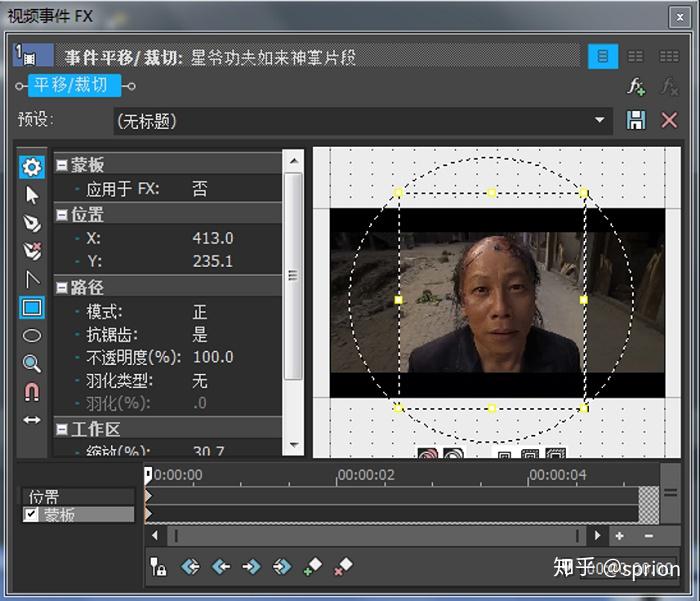Close the 视频事件 FX window
The image size is (700, 601).
pos(679,17)
